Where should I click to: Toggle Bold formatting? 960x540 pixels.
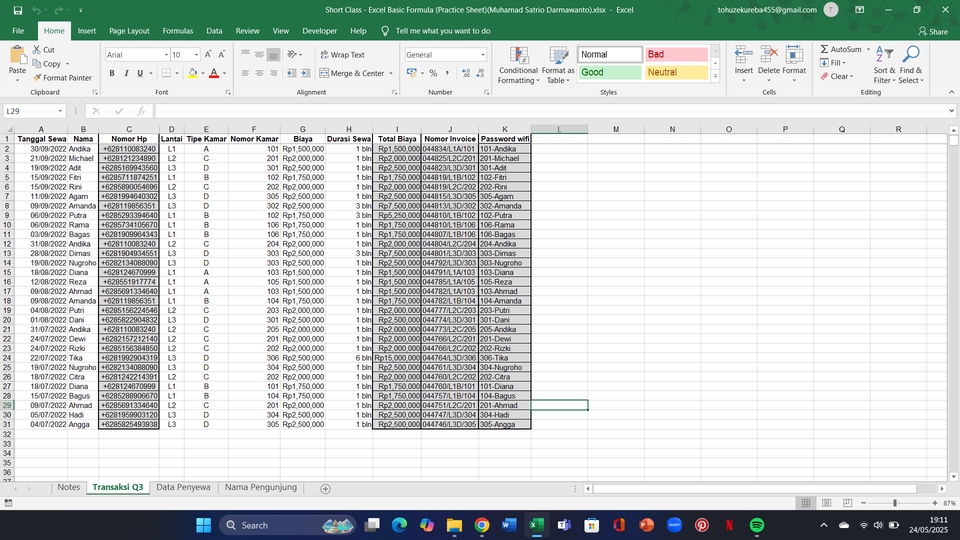pyautogui.click(x=112, y=73)
